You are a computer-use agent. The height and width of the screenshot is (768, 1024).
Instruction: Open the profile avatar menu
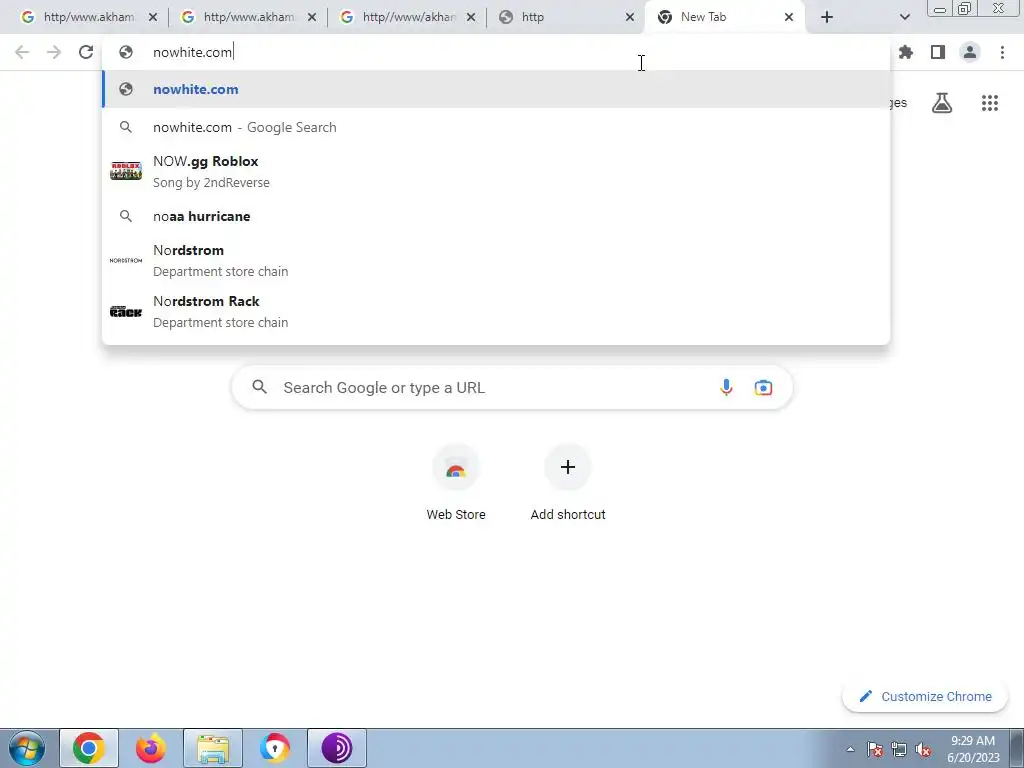970,52
